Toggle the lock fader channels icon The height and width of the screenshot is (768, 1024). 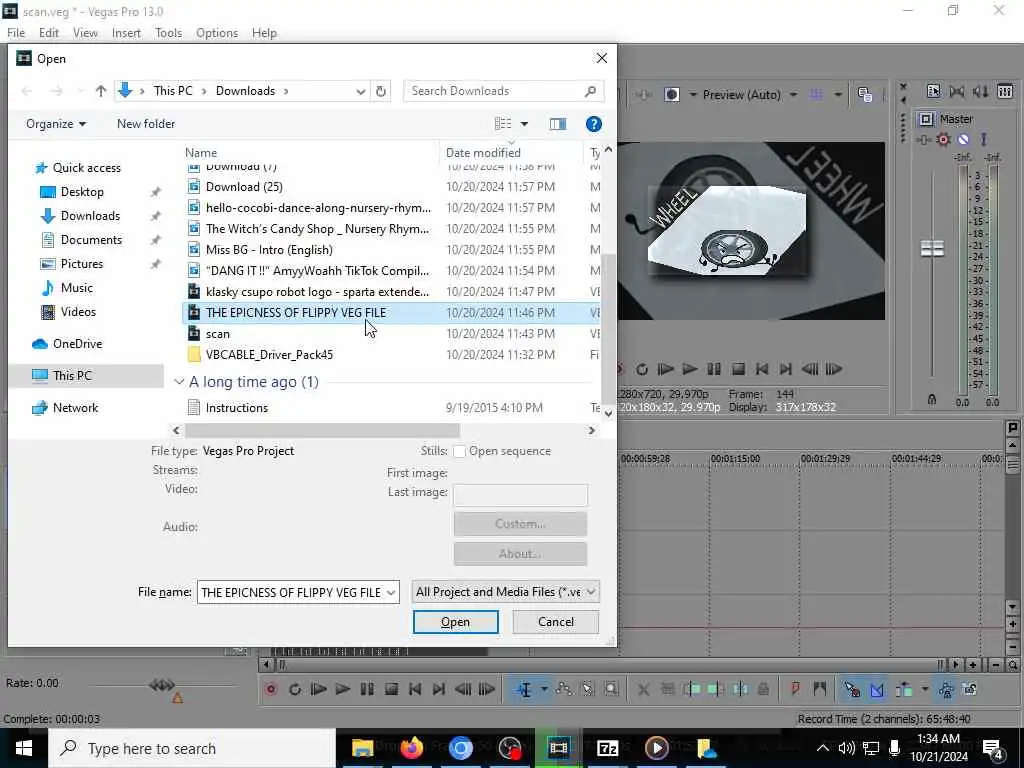tap(932, 399)
